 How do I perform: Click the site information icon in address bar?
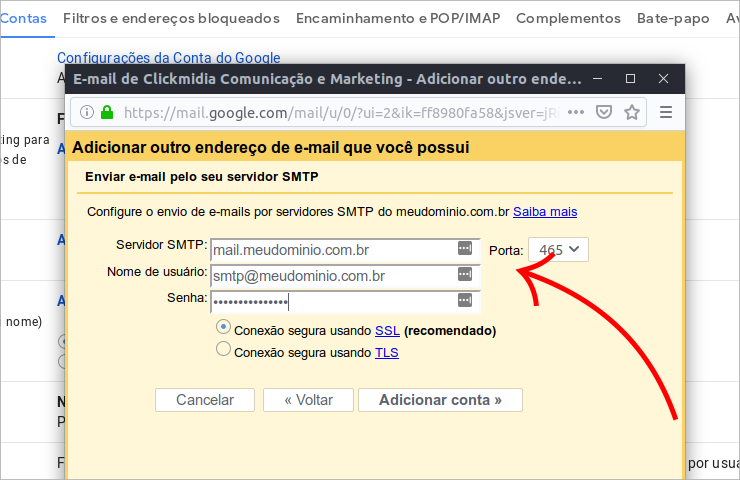click(x=87, y=112)
